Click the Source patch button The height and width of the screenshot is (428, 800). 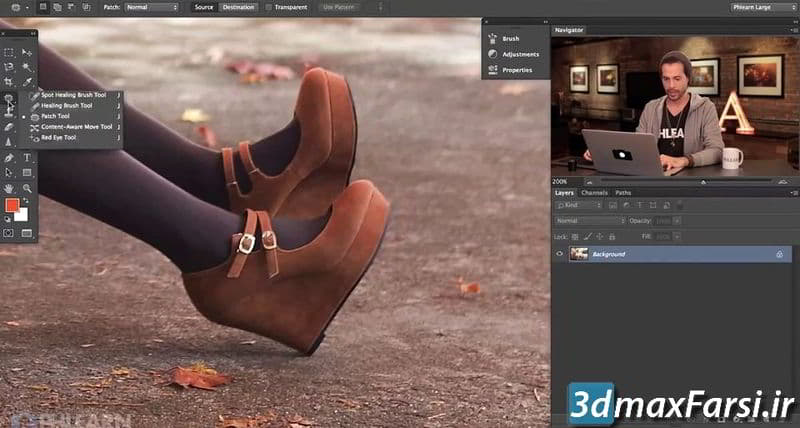pyautogui.click(x=204, y=8)
